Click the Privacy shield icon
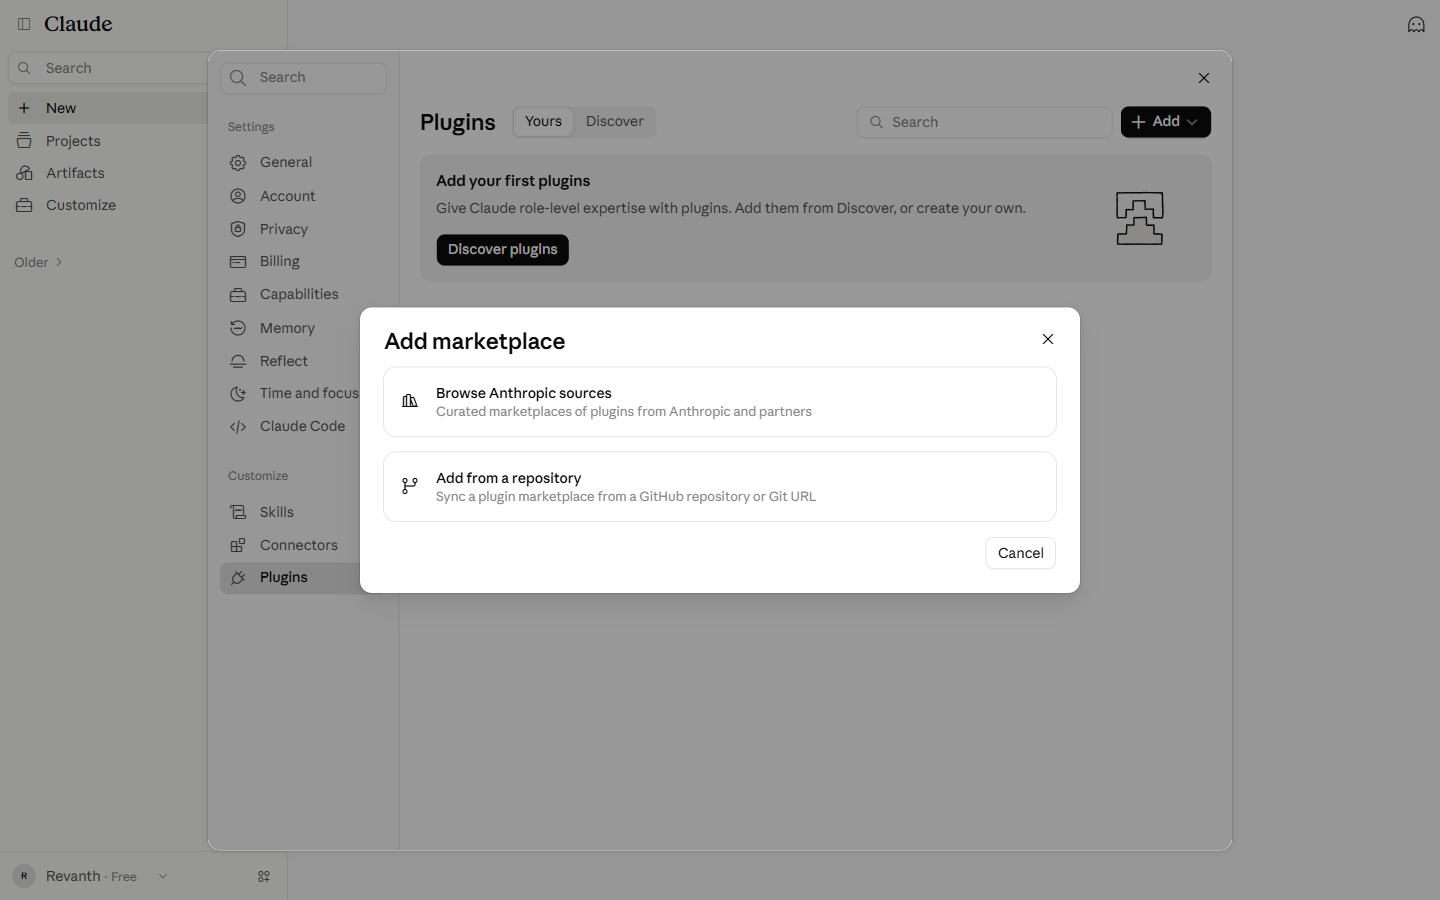 (238, 229)
